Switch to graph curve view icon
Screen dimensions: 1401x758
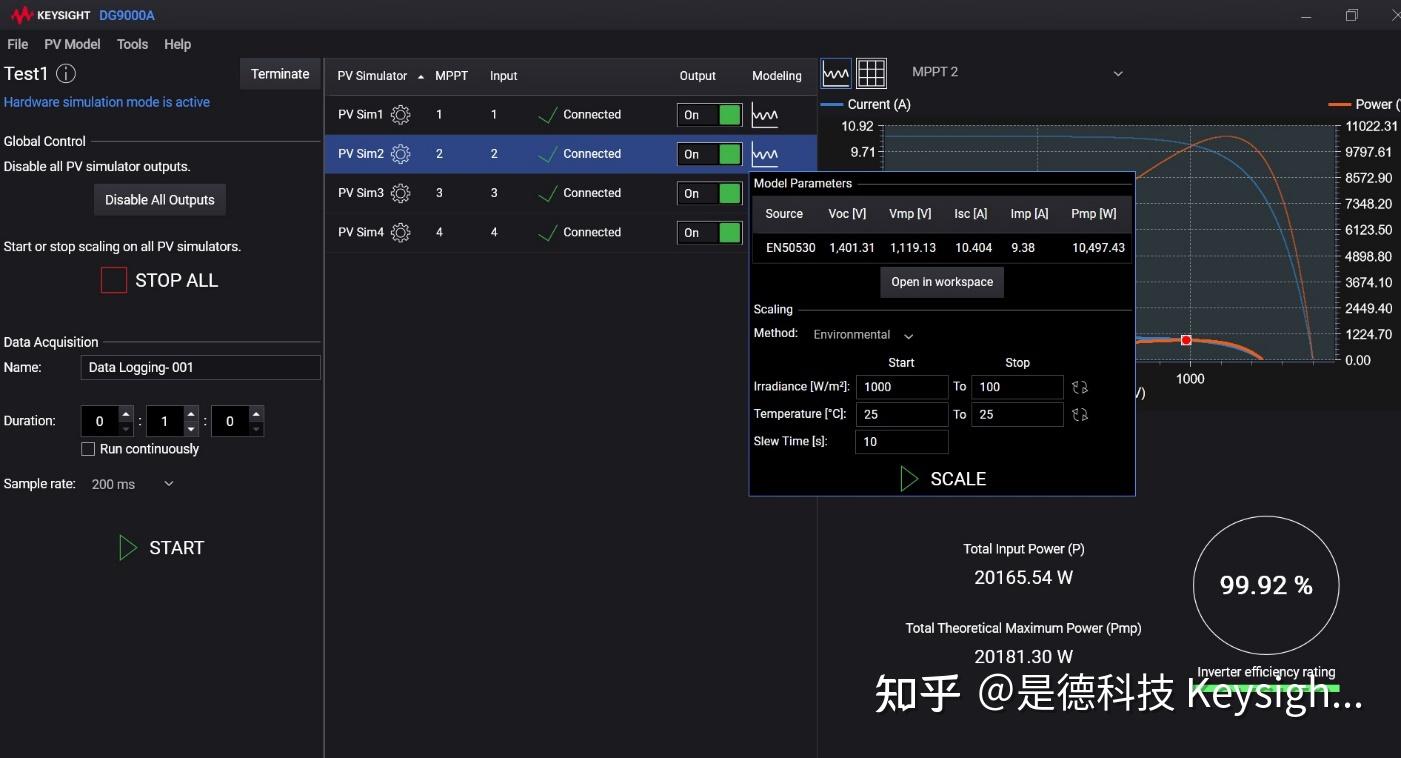836,73
